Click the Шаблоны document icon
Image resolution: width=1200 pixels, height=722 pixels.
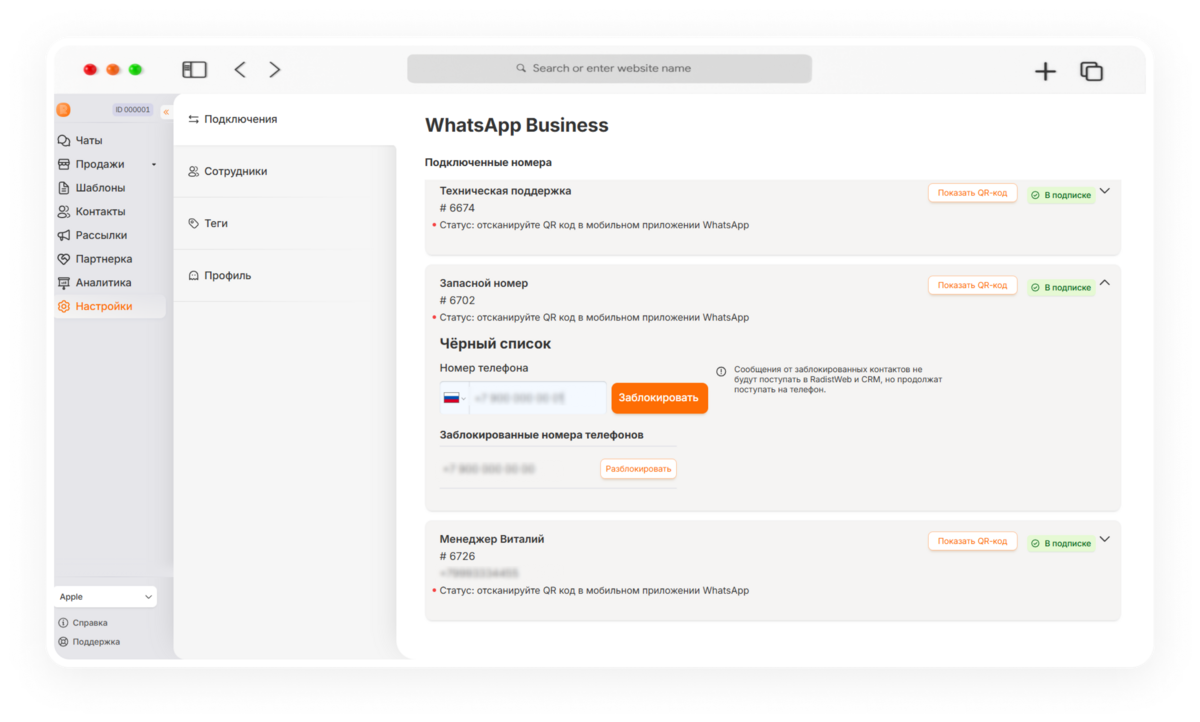(64, 188)
